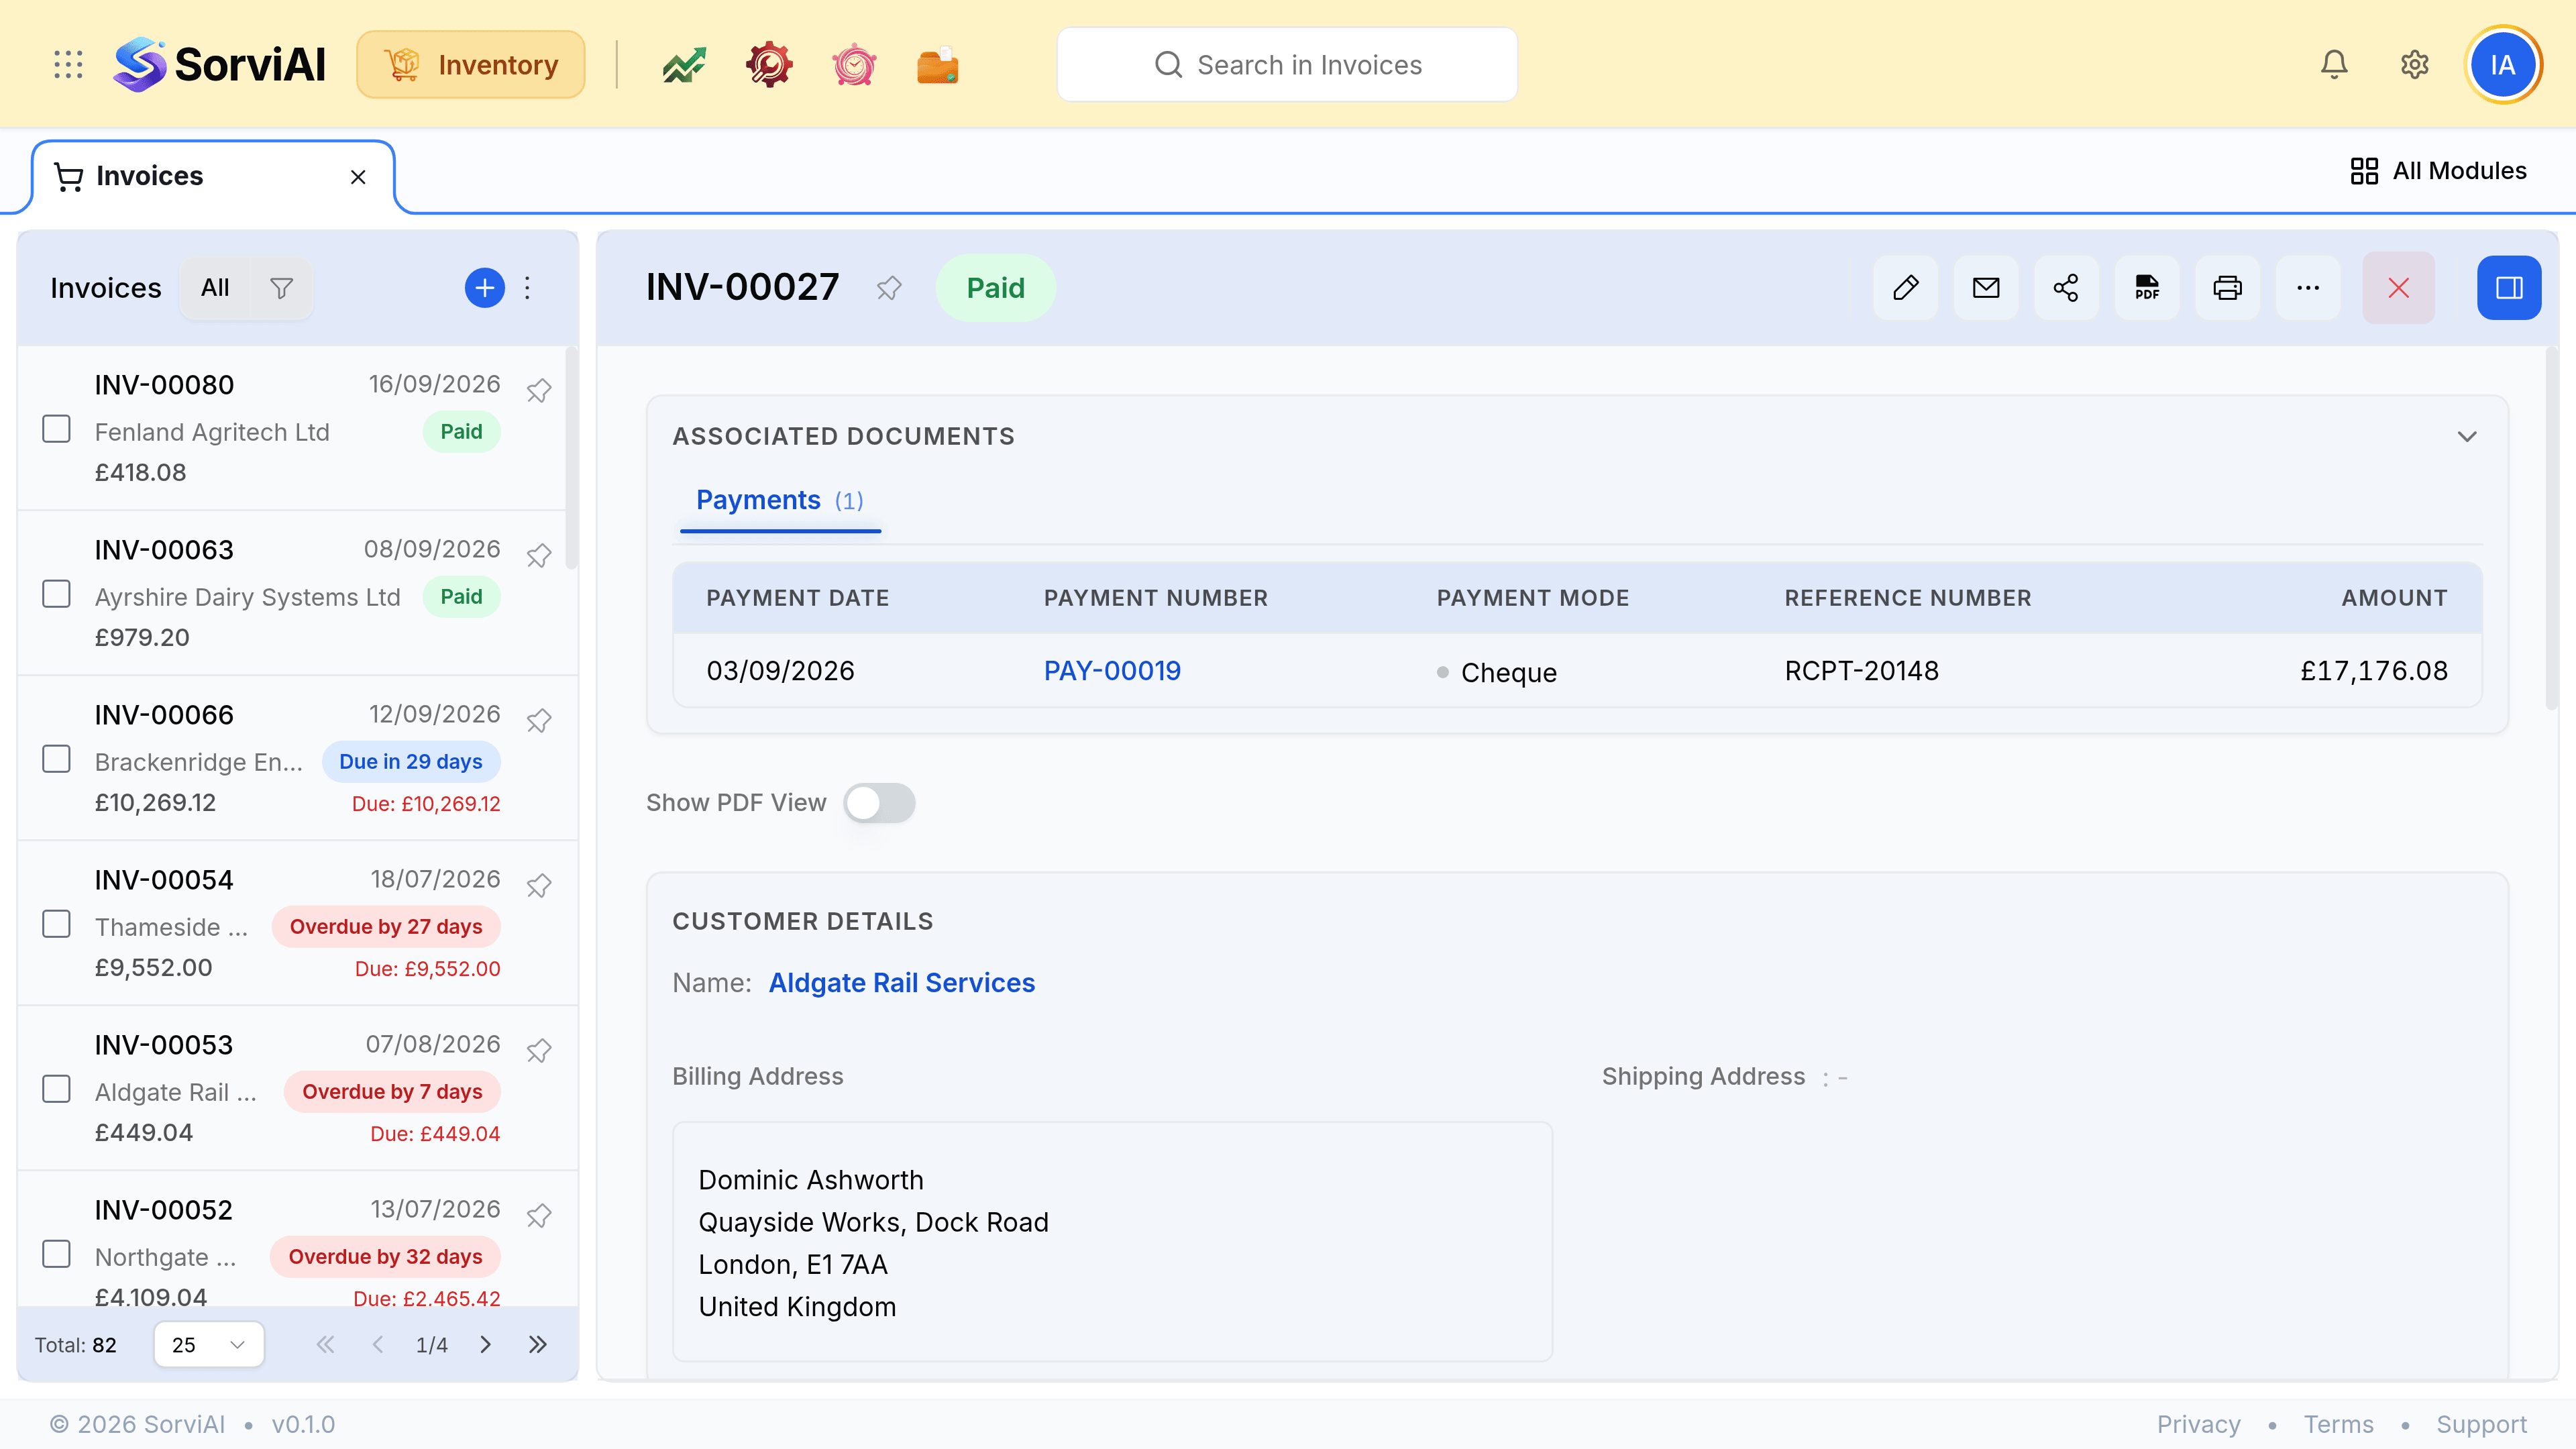This screenshot has width=2576, height=1449.
Task: Jump to the last invoice page
Action: coord(538,1344)
